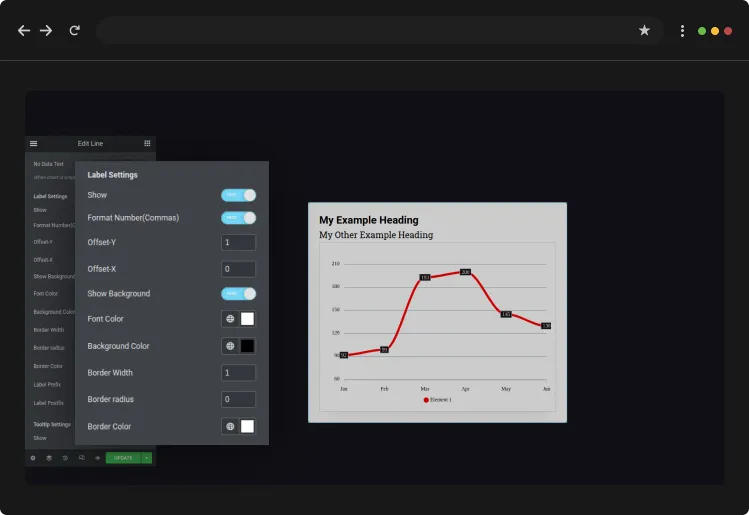Click the global color globe for Font Color

230,319
